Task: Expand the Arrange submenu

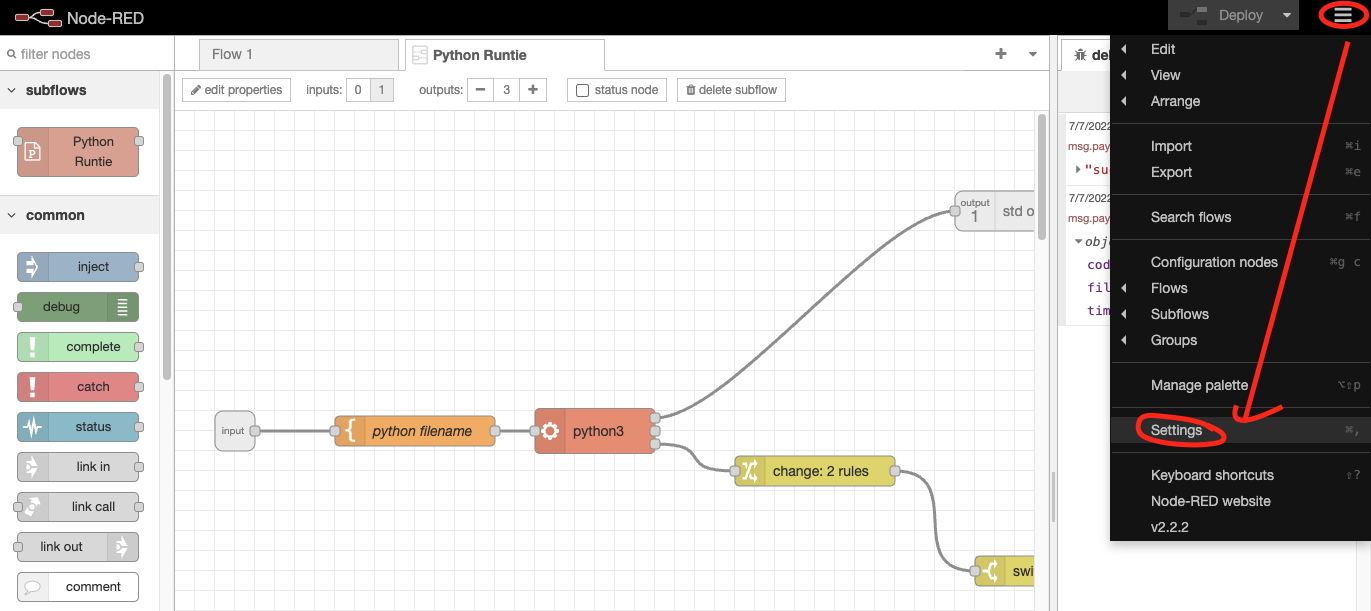Action: coord(1240,101)
